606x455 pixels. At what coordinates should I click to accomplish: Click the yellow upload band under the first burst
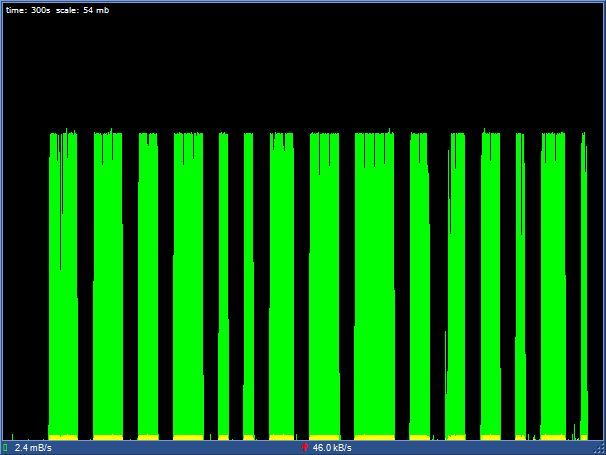63,438
